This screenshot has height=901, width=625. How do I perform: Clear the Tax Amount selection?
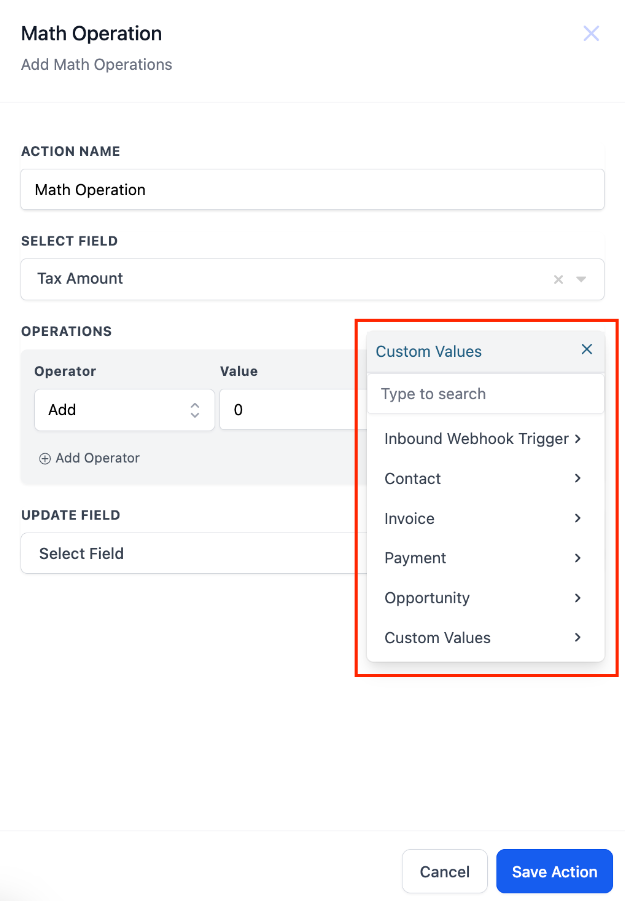pyautogui.click(x=559, y=280)
